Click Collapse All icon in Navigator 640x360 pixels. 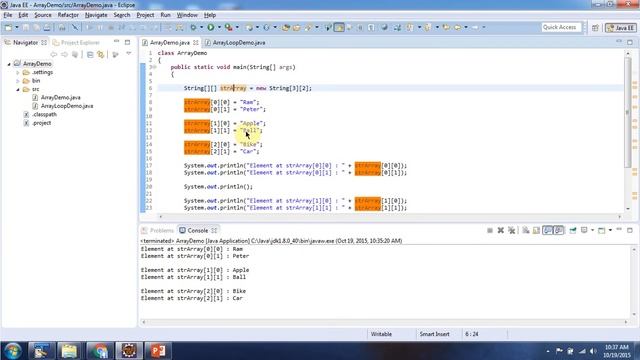[x=90, y=54]
